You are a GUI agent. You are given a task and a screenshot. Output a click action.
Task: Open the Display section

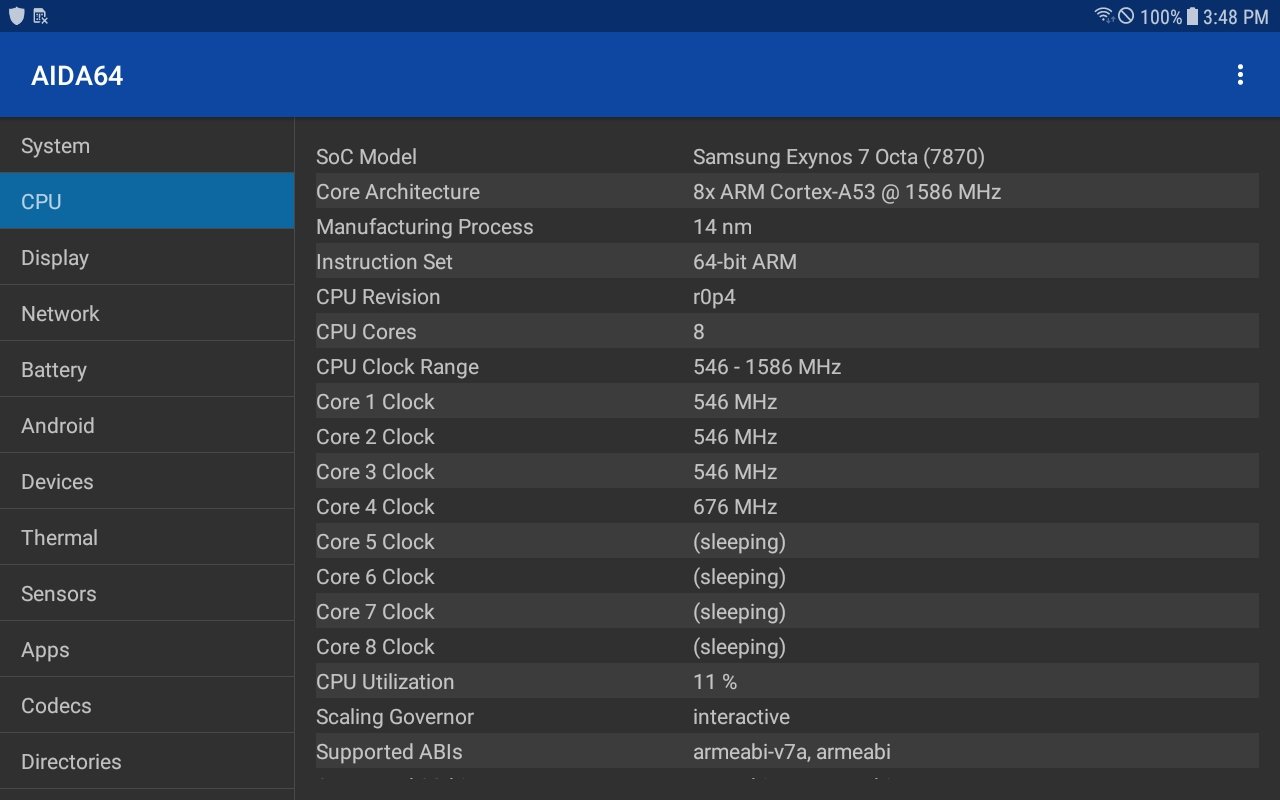[147, 258]
